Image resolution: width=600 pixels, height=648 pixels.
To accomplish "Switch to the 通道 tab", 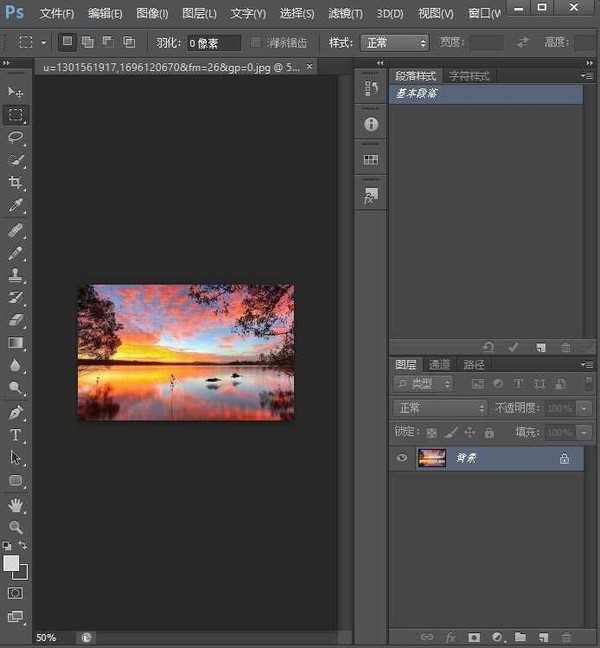I will pos(439,365).
